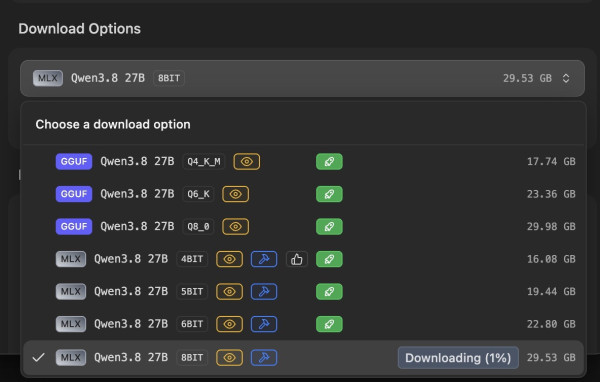Click MLX format badge on 6BIT row
600x382 pixels.
(71, 324)
